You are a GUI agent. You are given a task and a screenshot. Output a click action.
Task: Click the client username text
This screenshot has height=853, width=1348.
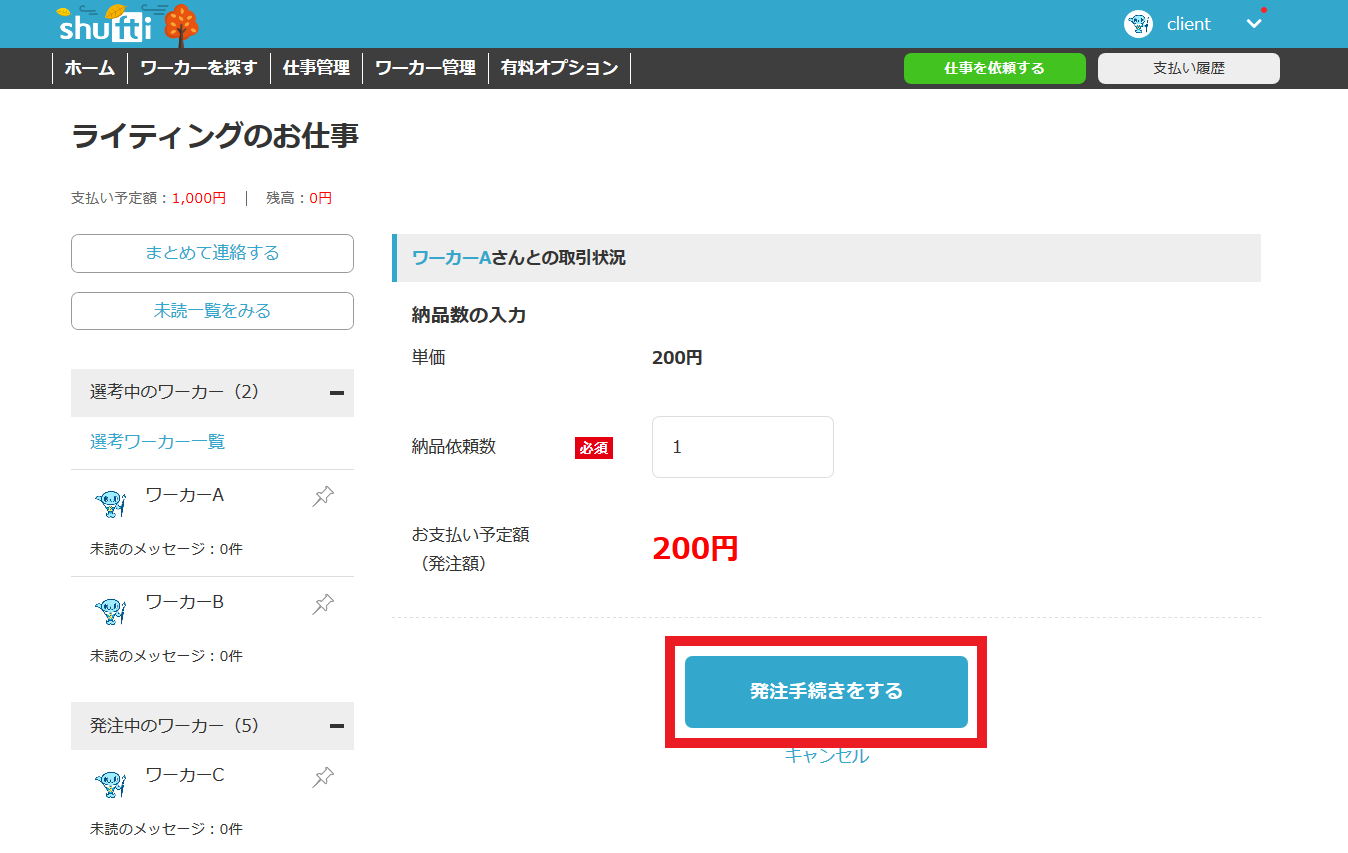[1188, 24]
